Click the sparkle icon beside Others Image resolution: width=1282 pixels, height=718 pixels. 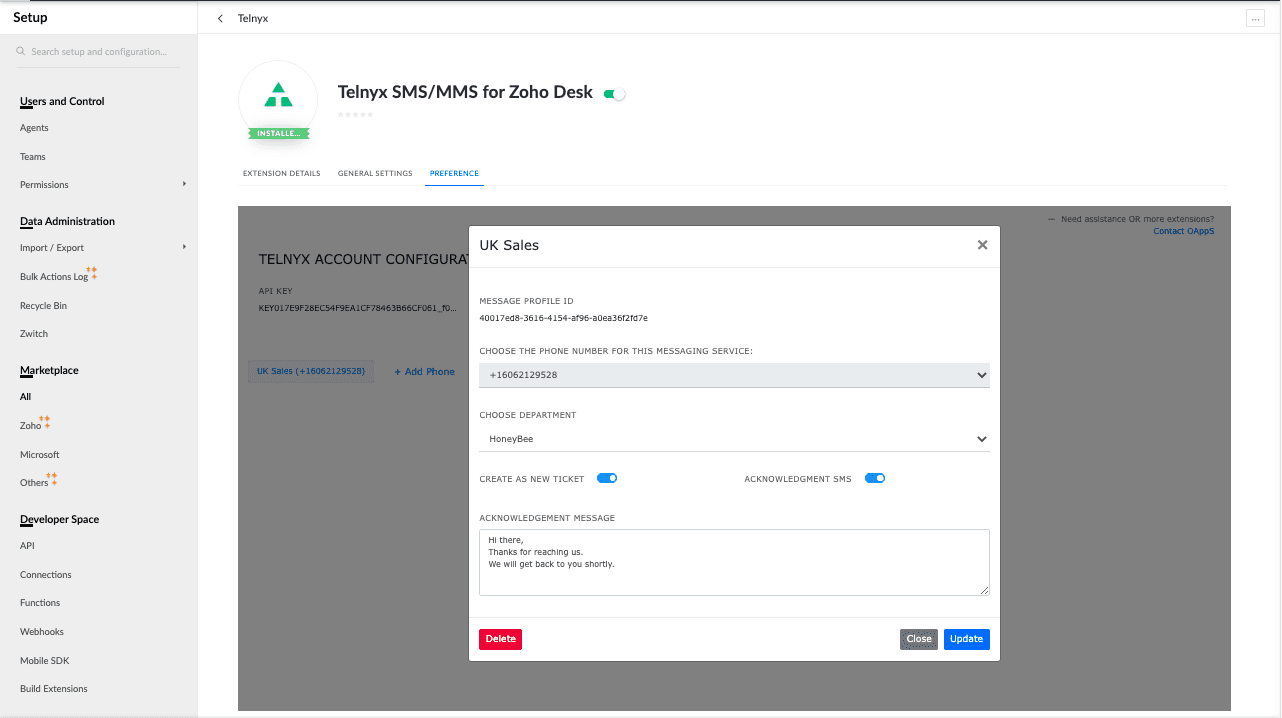pyautogui.click(x=53, y=479)
